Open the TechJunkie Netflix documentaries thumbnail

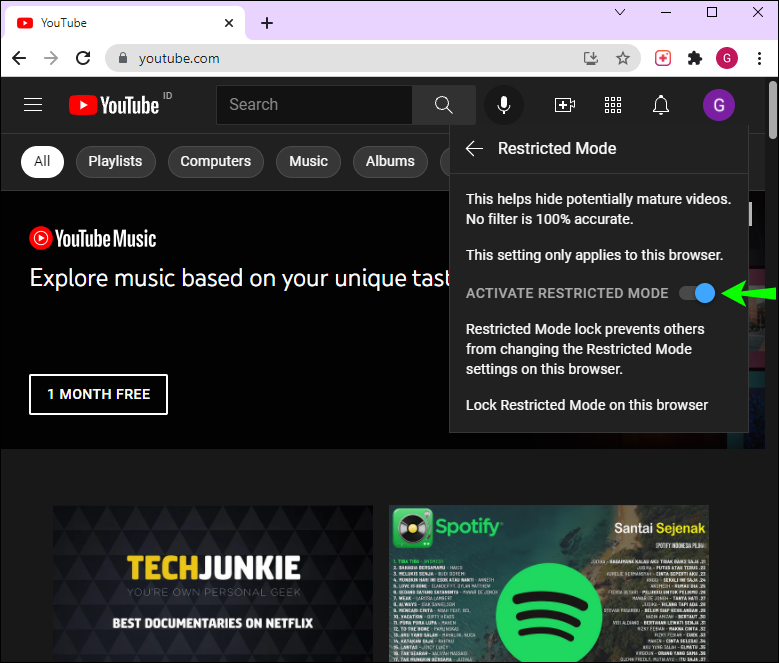(213, 584)
